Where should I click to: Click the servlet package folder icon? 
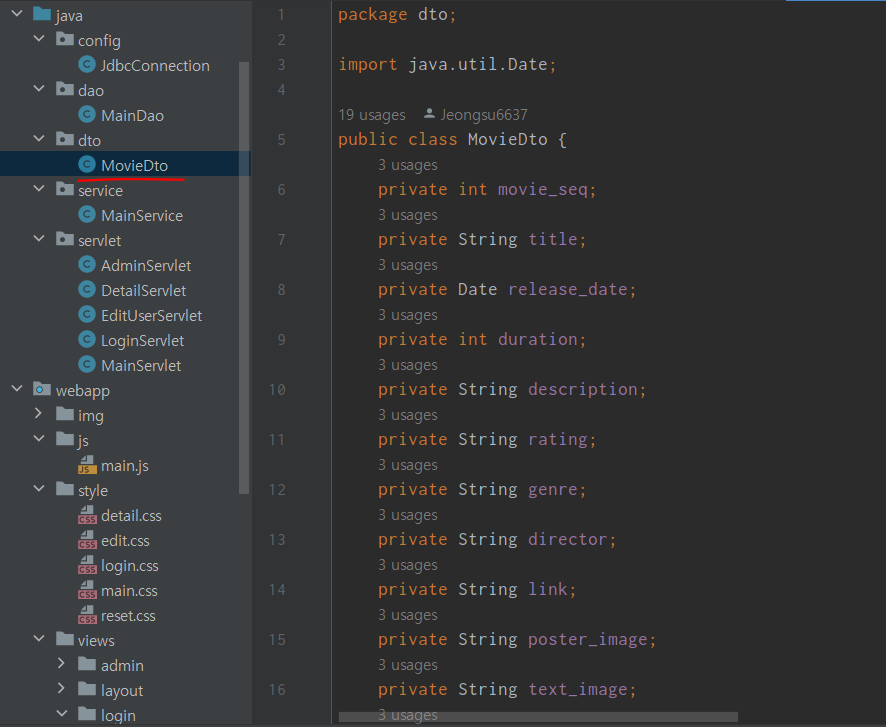65,239
